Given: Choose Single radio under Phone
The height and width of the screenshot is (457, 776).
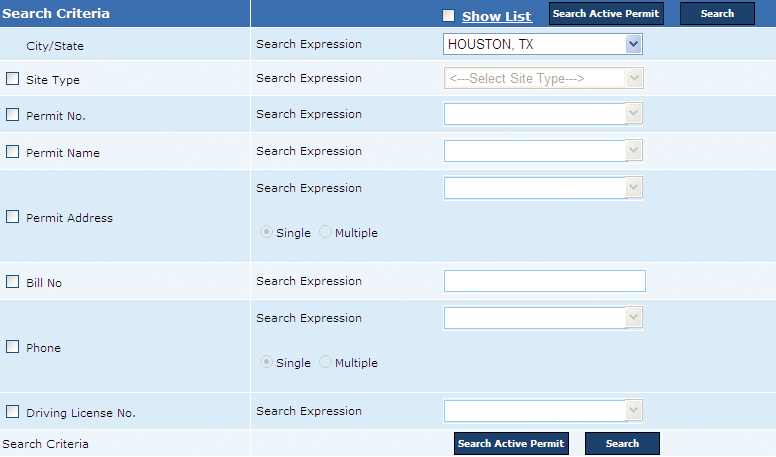Looking at the screenshot, I should [x=267, y=363].
